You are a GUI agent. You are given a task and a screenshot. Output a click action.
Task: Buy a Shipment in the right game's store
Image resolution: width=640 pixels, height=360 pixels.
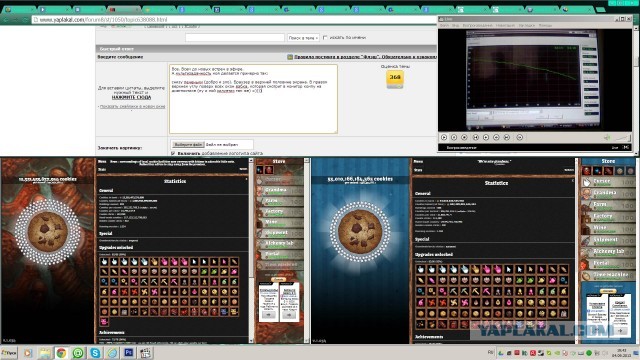(608, 240)
